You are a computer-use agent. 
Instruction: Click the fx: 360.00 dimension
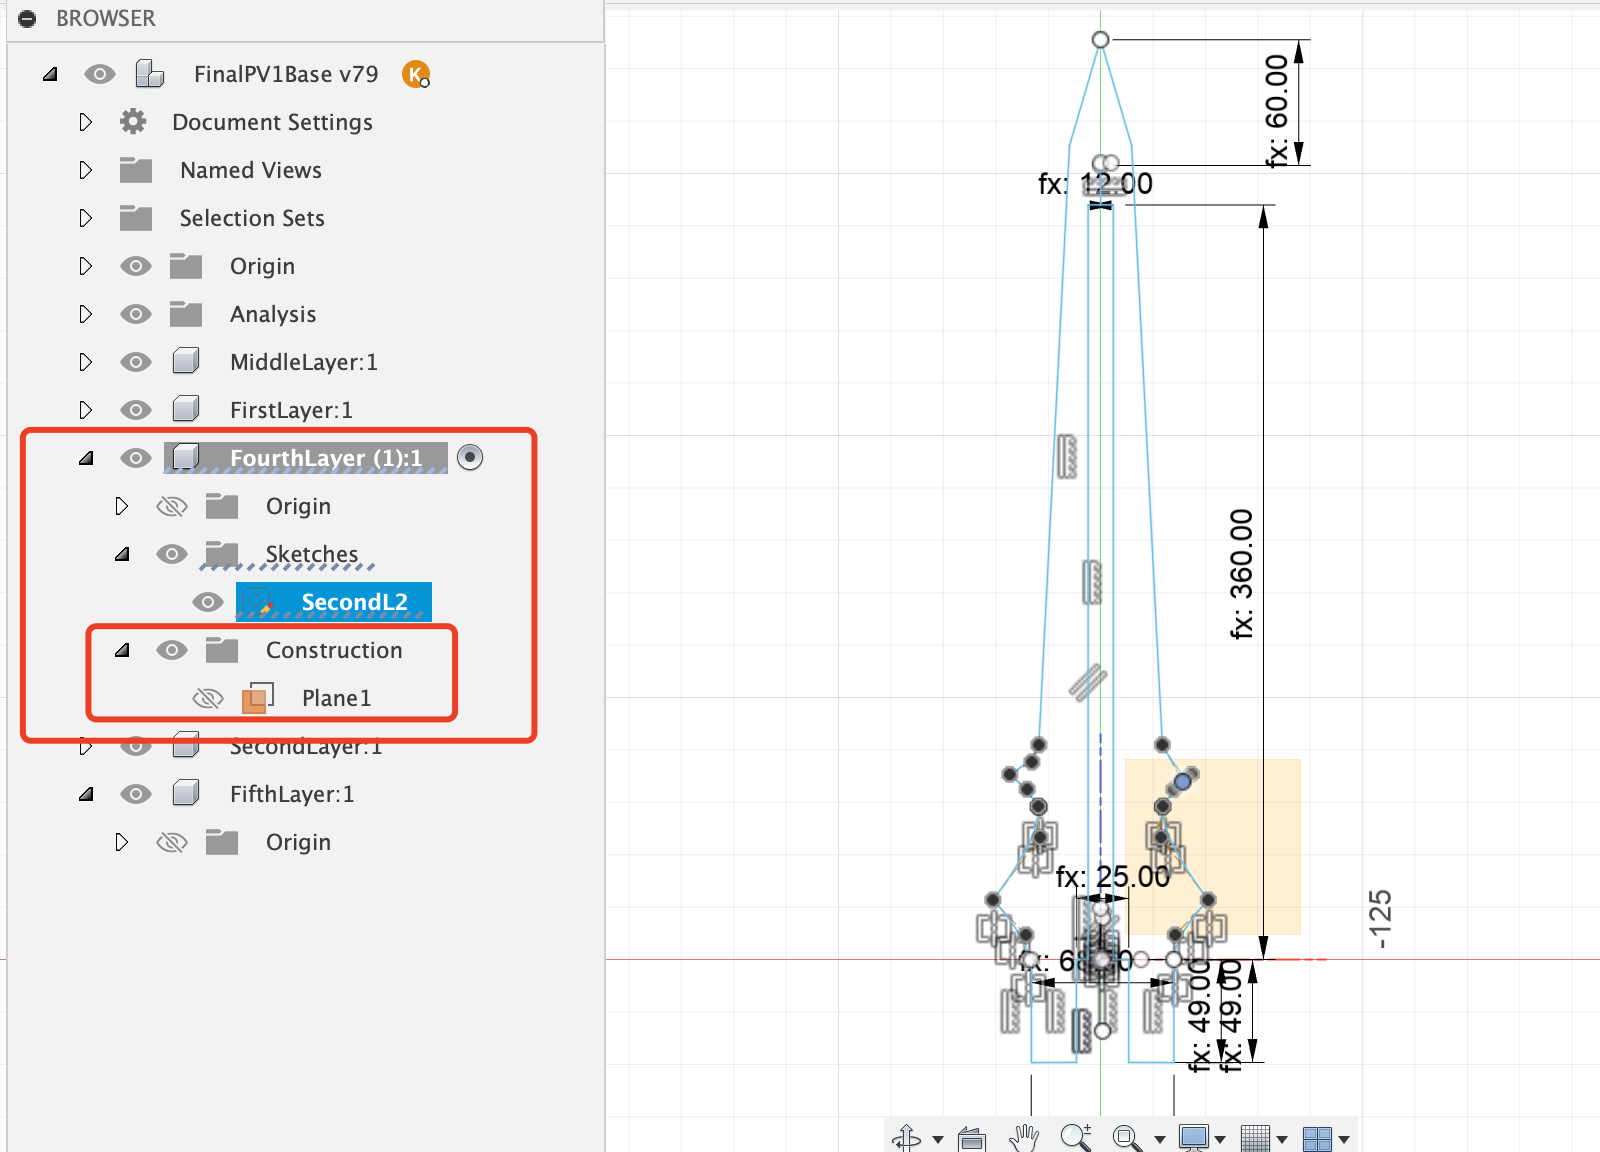click(1241, 574)
